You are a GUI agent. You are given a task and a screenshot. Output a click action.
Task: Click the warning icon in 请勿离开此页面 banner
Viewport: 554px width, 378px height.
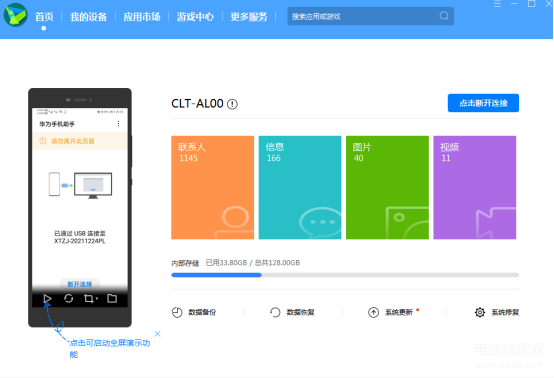43,141
